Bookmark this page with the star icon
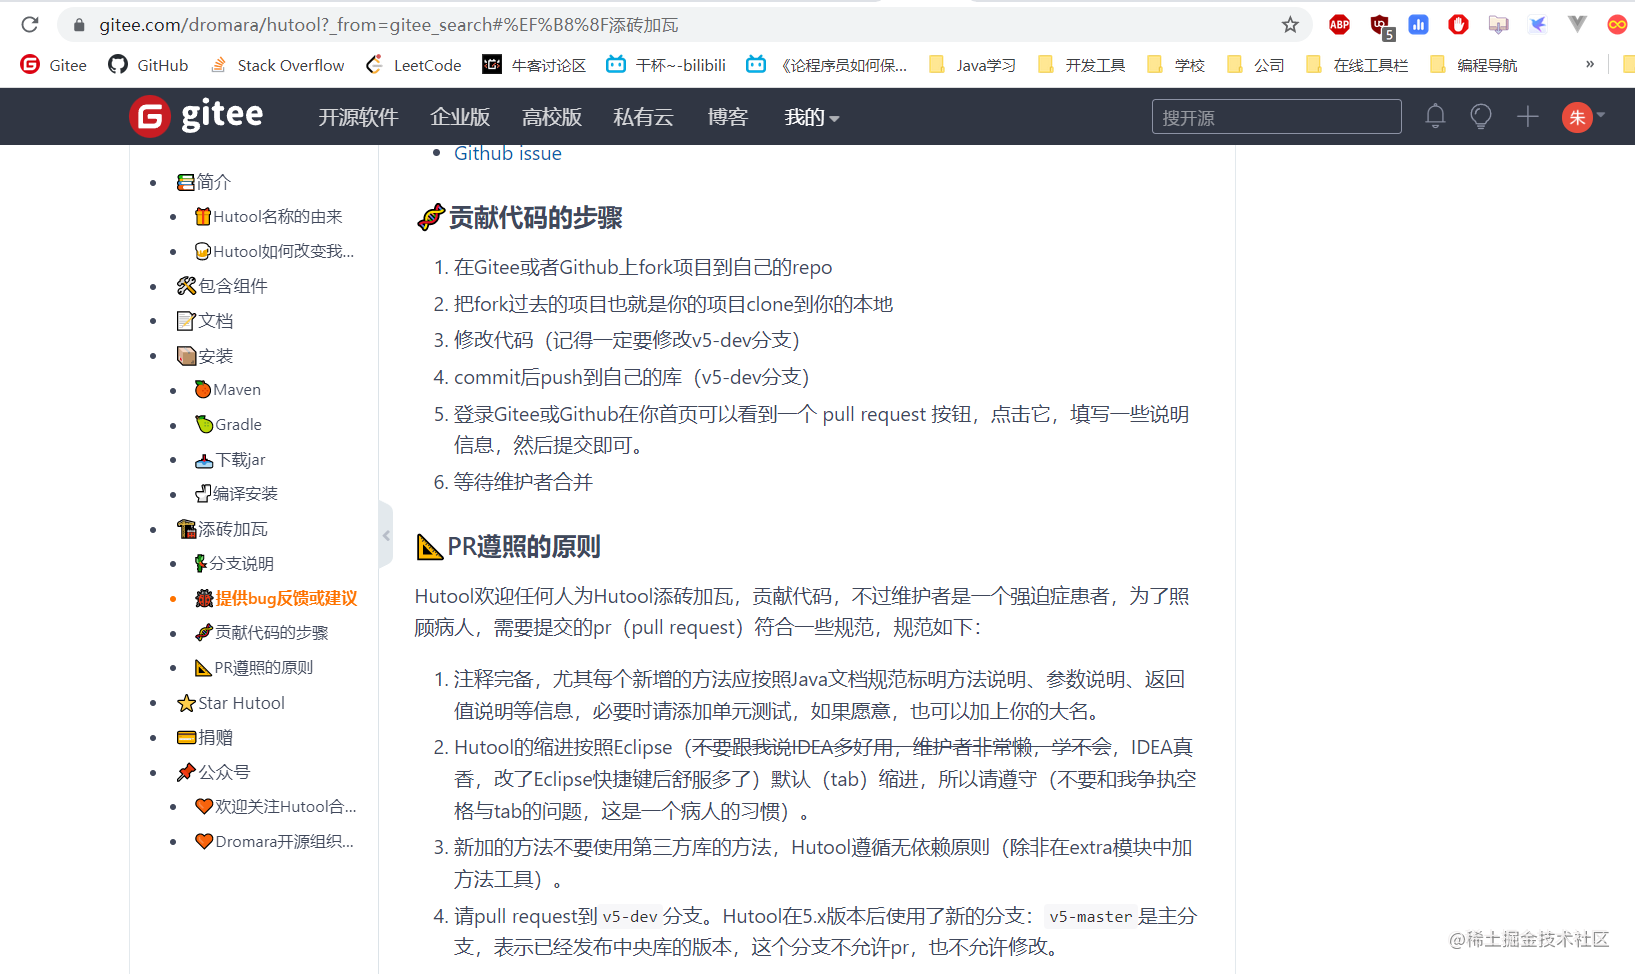The image size is (1635, 974). tap(1290, 24)
